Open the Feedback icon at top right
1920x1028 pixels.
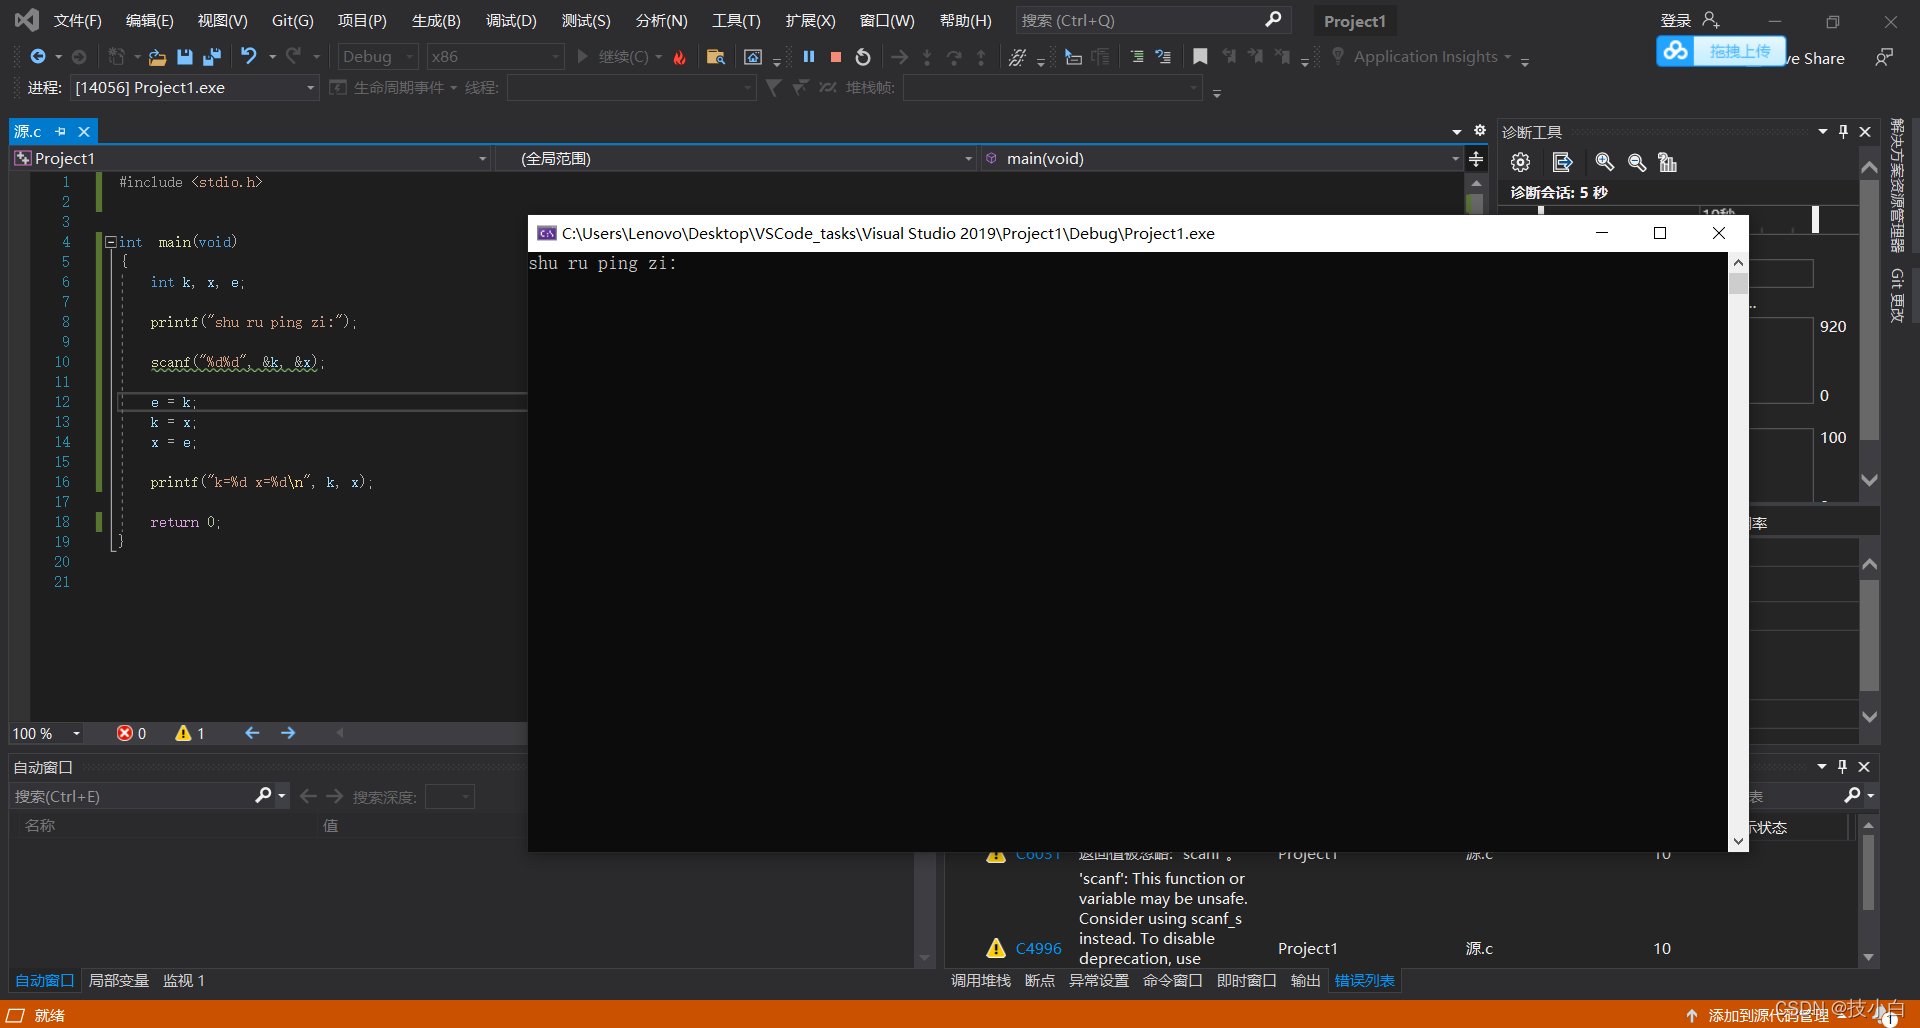[1884, 57]
